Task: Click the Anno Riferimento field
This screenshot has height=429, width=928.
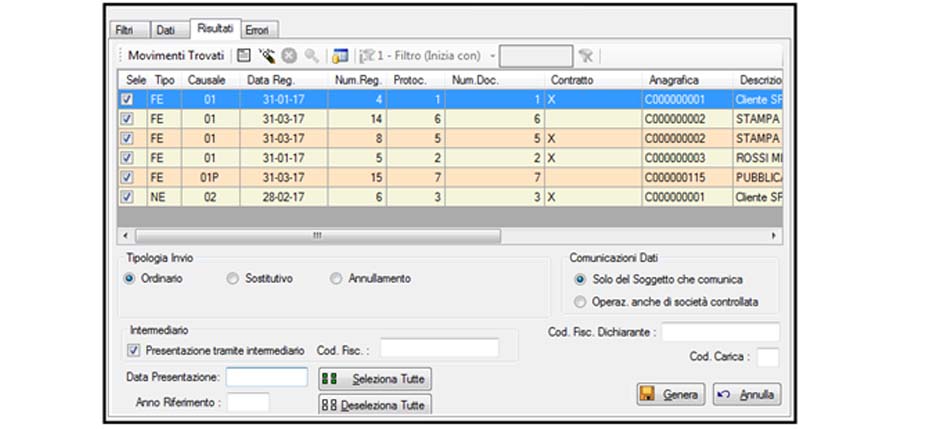Action: [248, 402]
